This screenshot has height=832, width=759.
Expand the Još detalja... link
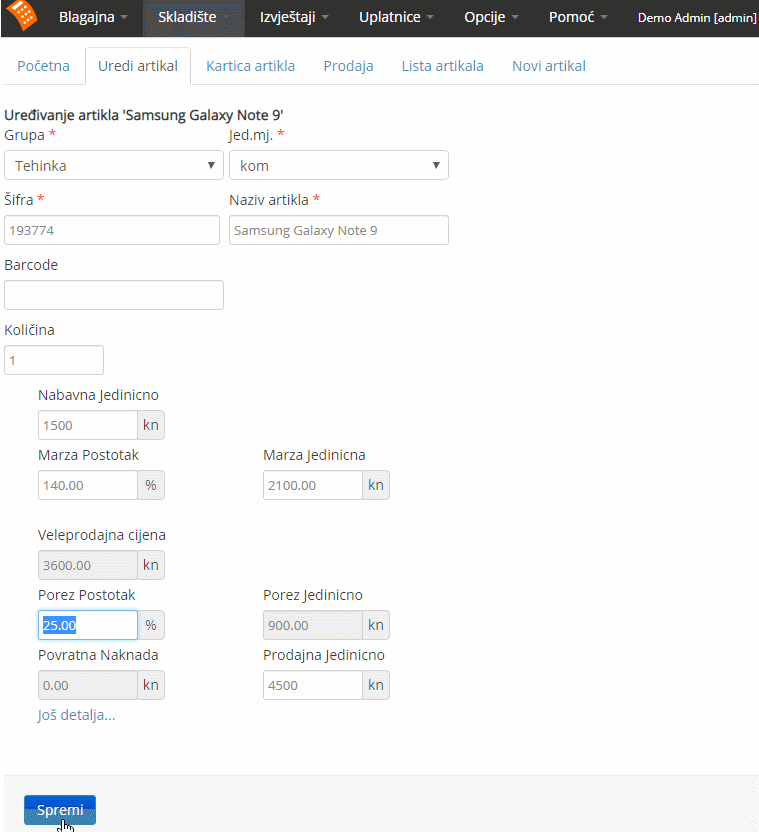coord(76,715)
